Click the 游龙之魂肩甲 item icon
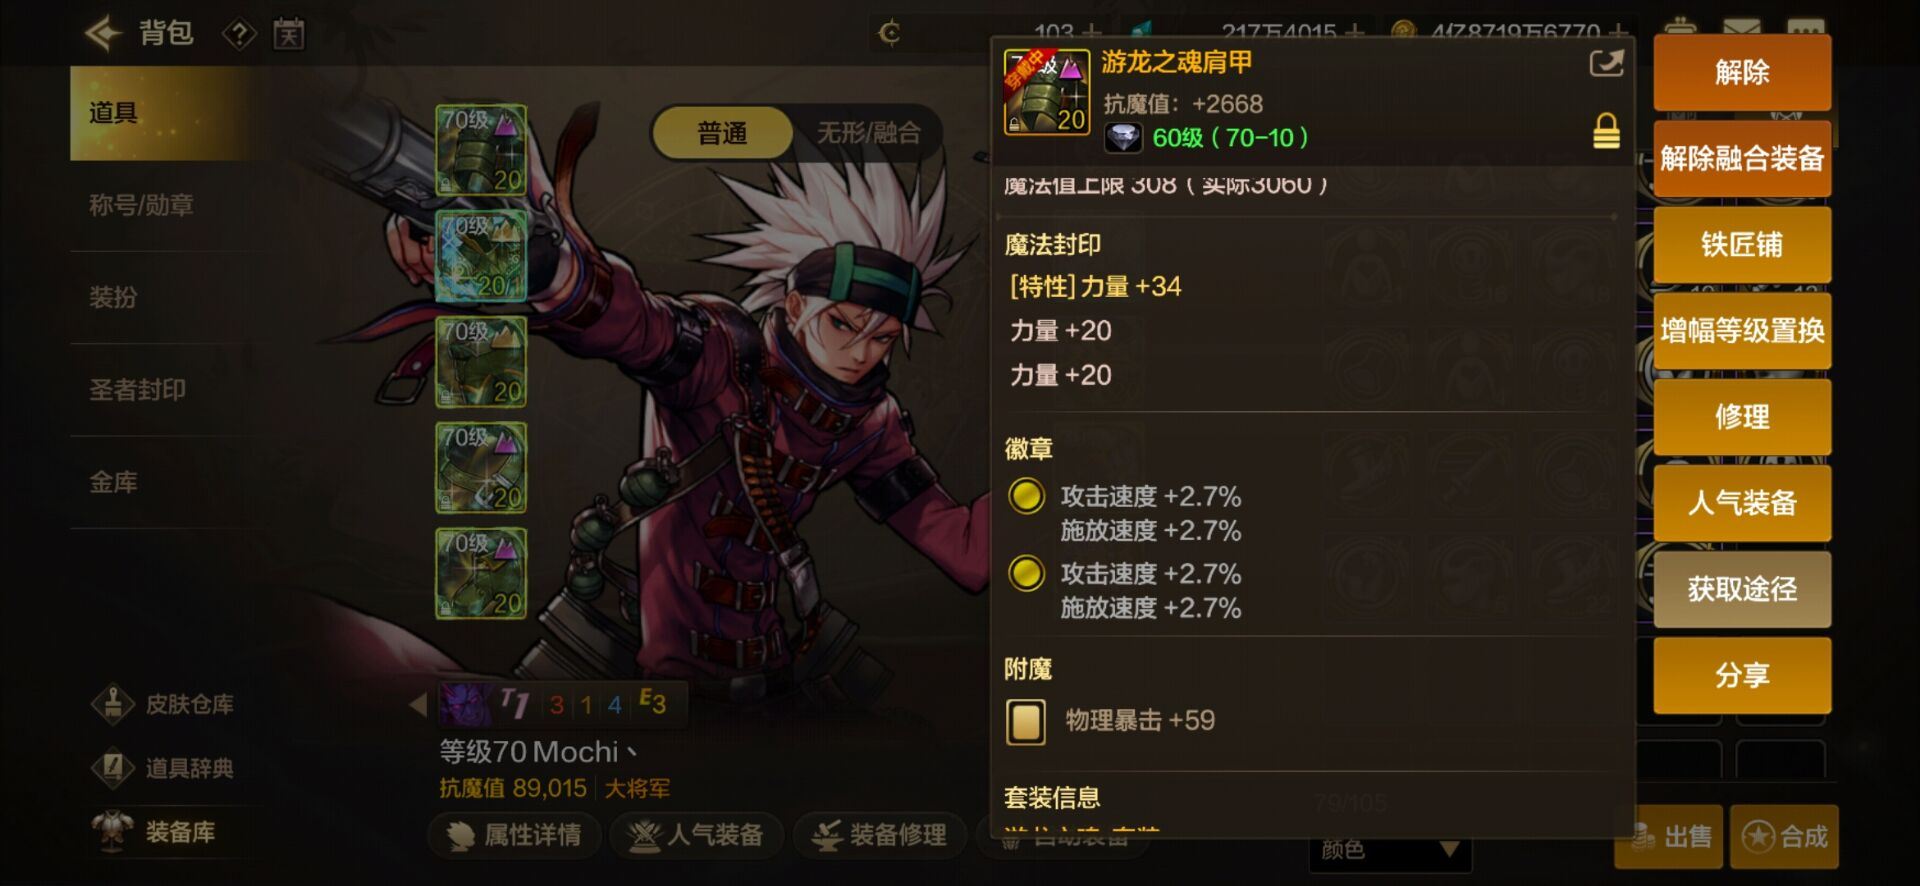This screenshot has width=1920, height=886. tap(1046, 91)
